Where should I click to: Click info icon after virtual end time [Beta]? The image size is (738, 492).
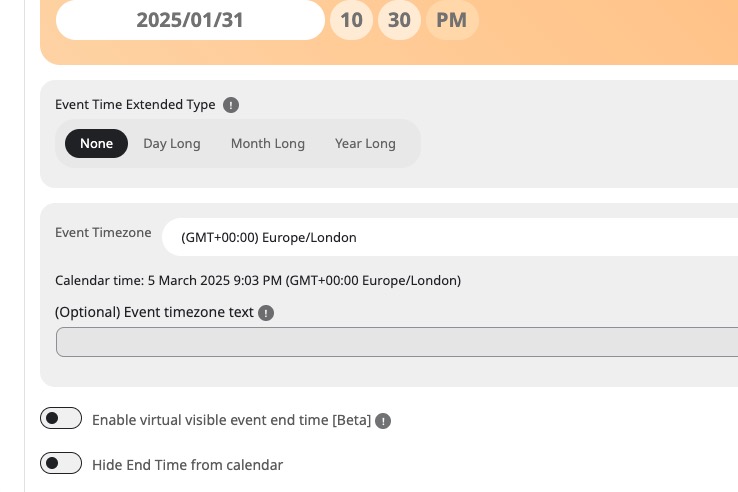pyautogui.click(x=383, y=420)
